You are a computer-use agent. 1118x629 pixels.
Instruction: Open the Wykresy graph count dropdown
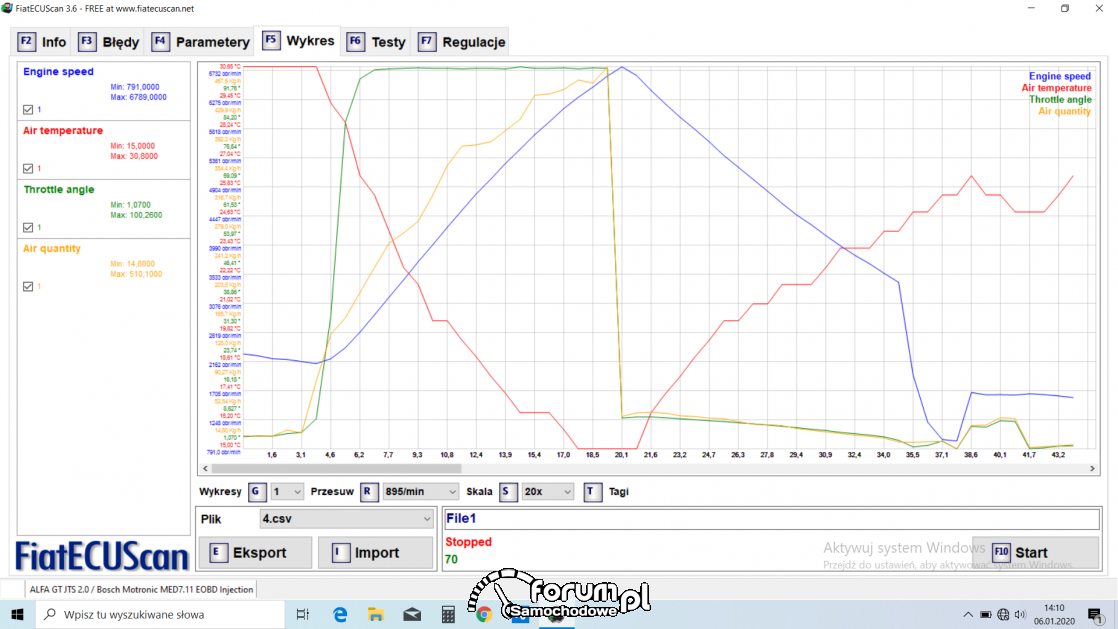tap(287, 491)
